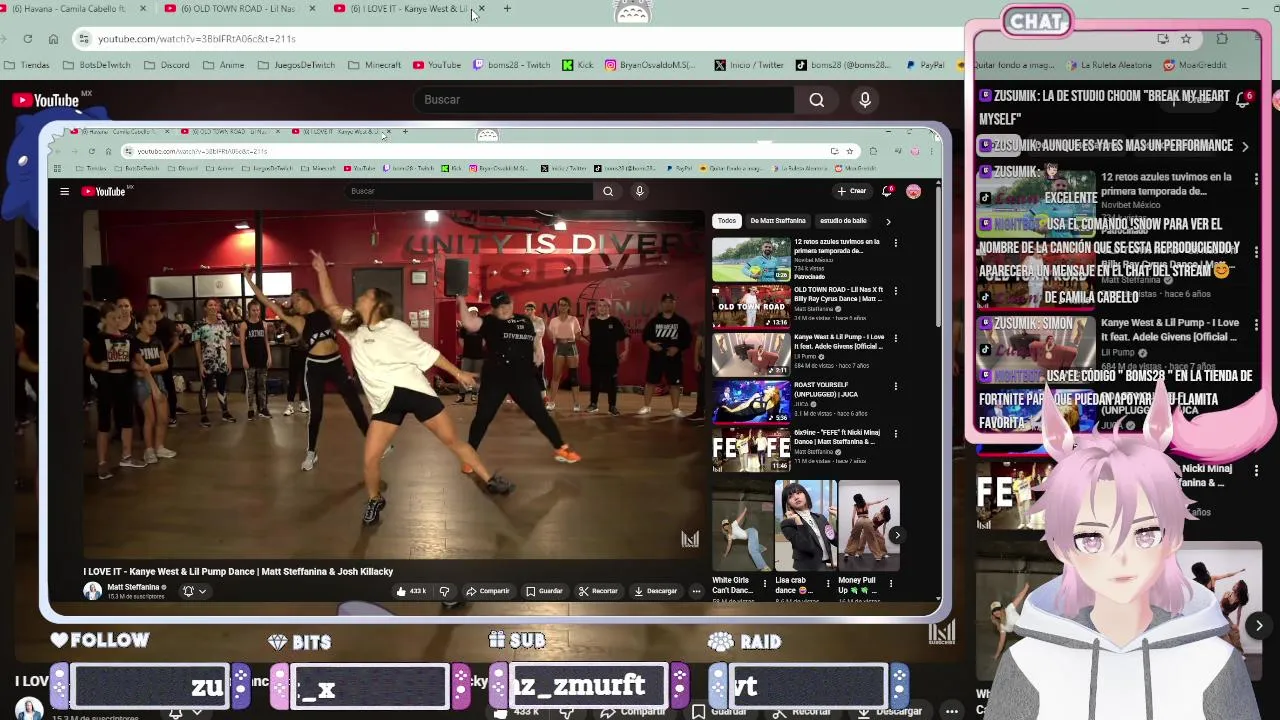
Task: Open OLD TOWN ROAD thumbnail in inner sidebar
Action: pos(751,306)
